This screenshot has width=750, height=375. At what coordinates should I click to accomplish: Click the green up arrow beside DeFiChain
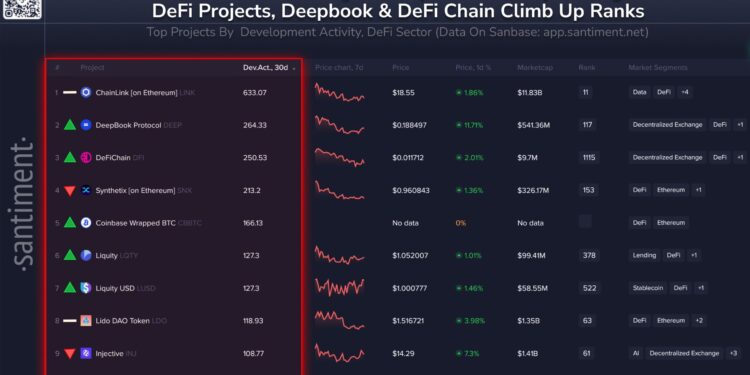[x=70, y=157]
